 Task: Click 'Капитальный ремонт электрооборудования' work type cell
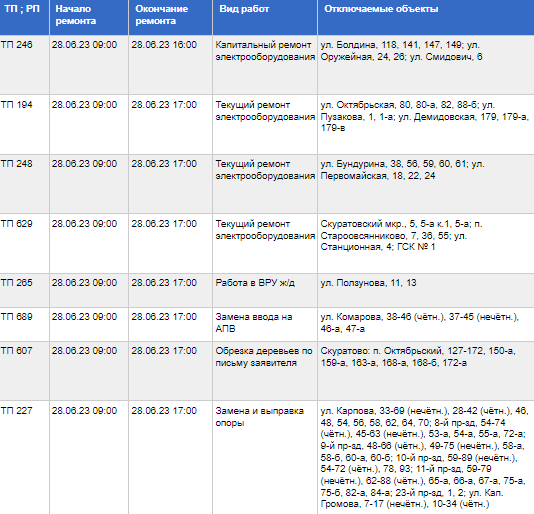(x=265, y=65)
